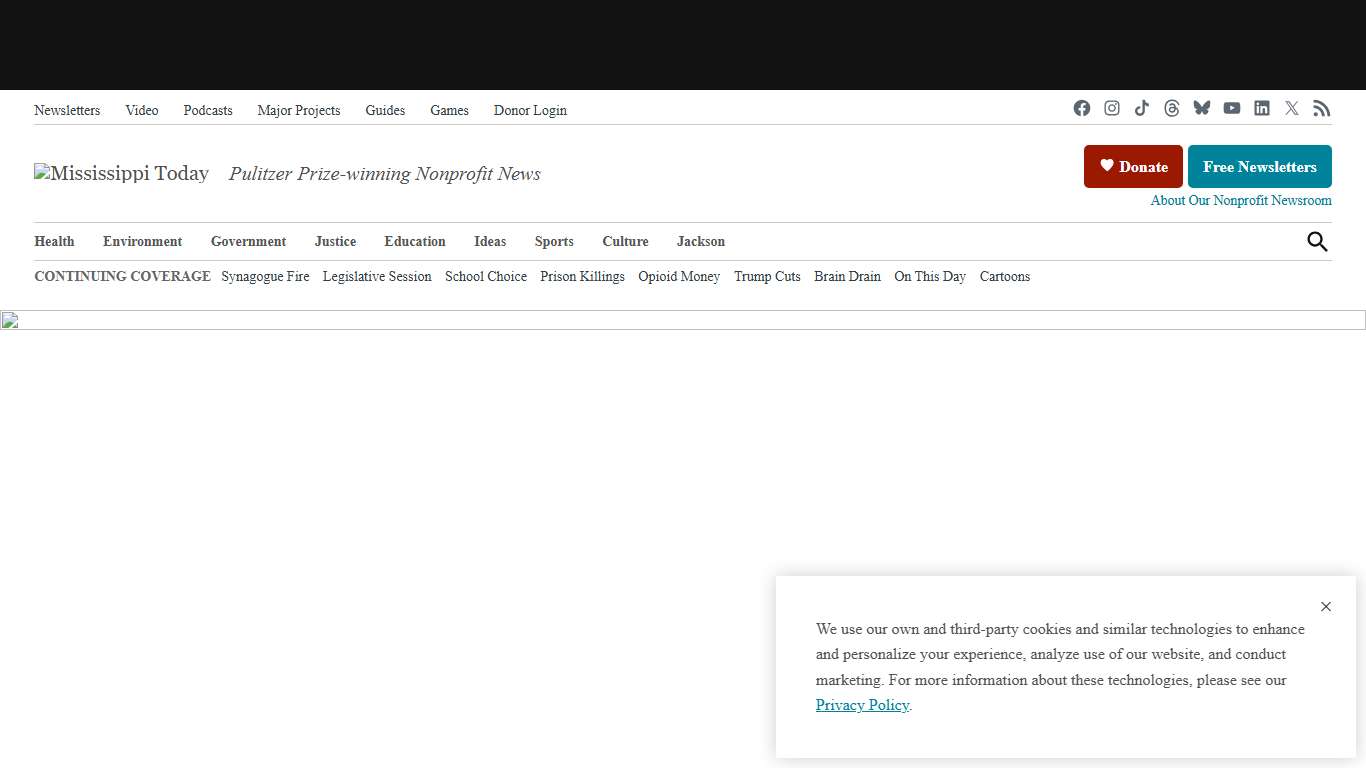Subscribe via the RSS feed icon
Viewport: 1366px width, 768px height.
point(1322,108)
